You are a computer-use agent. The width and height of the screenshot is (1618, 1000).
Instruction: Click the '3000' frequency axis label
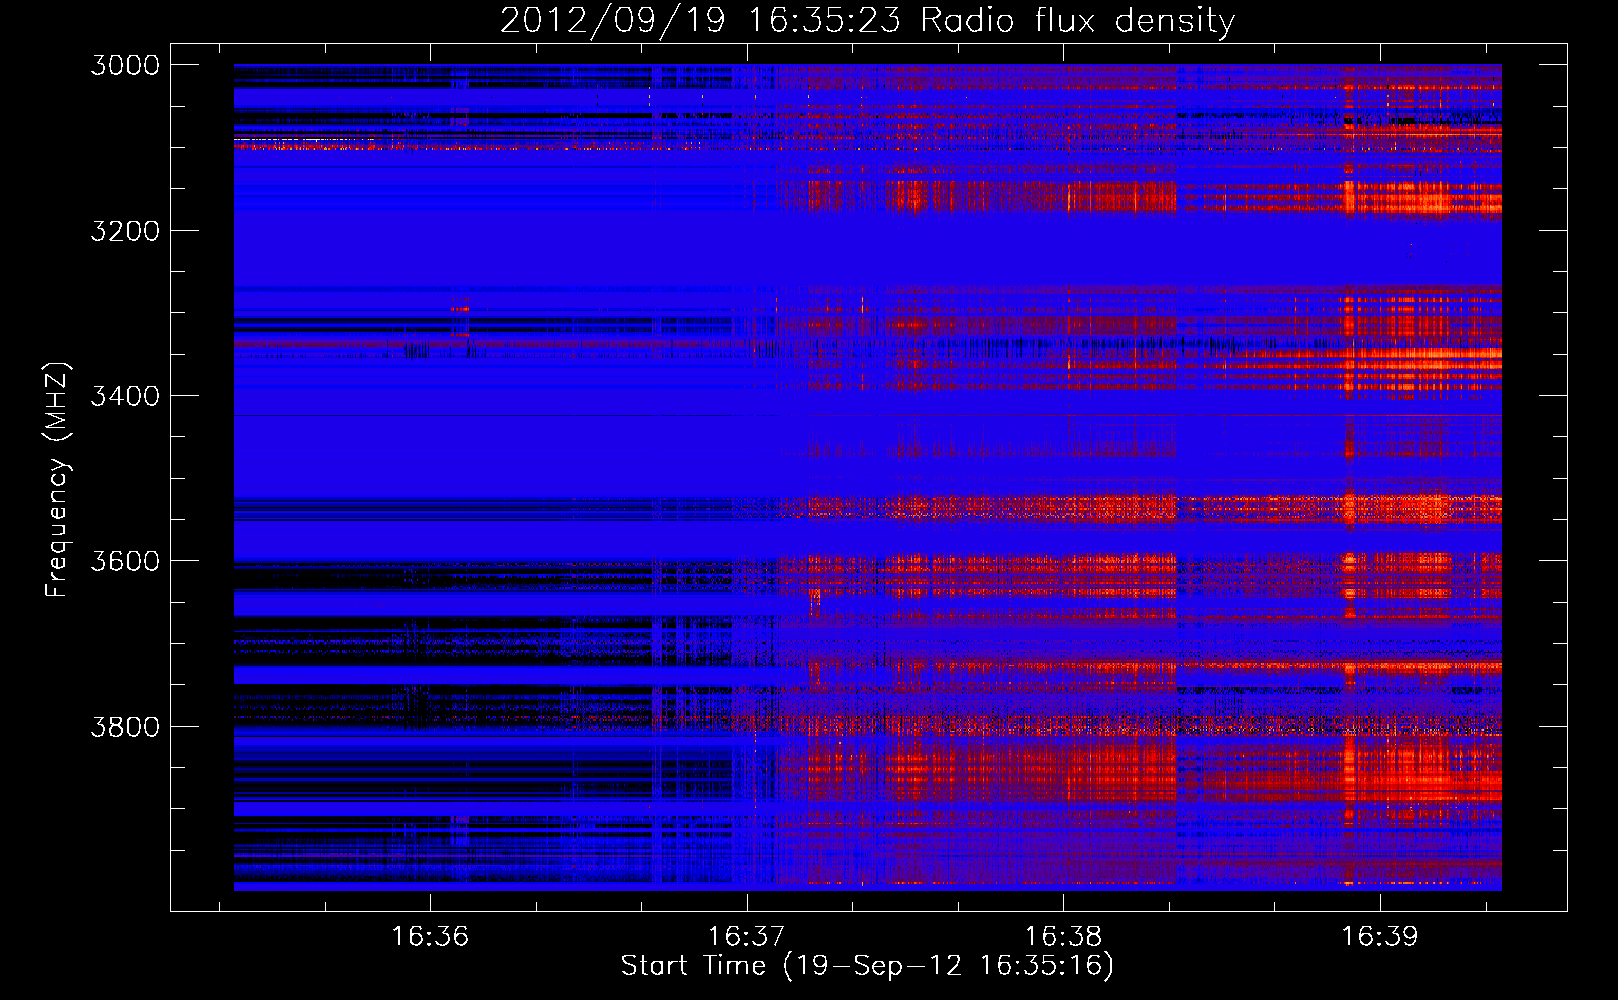click(125, 65)
